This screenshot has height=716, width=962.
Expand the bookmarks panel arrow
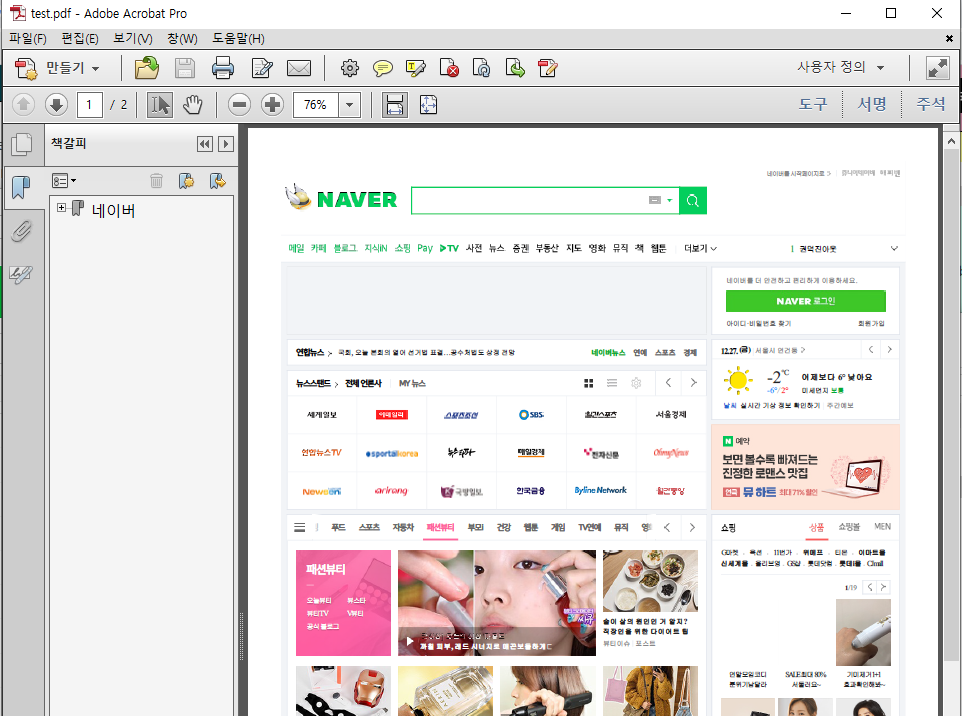[226, 144]
